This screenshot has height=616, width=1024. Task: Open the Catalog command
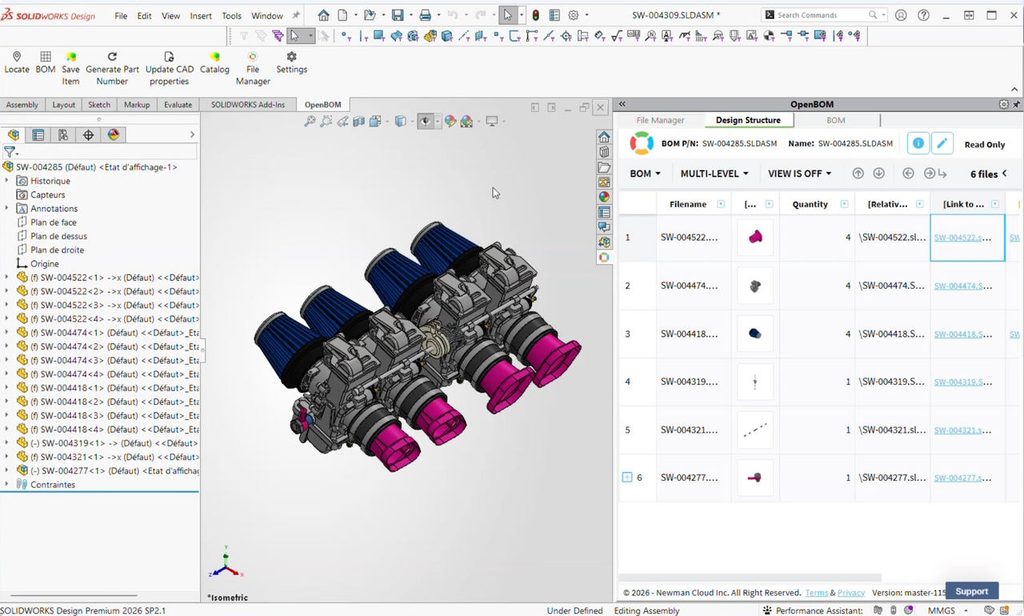(x=215, y=63)
